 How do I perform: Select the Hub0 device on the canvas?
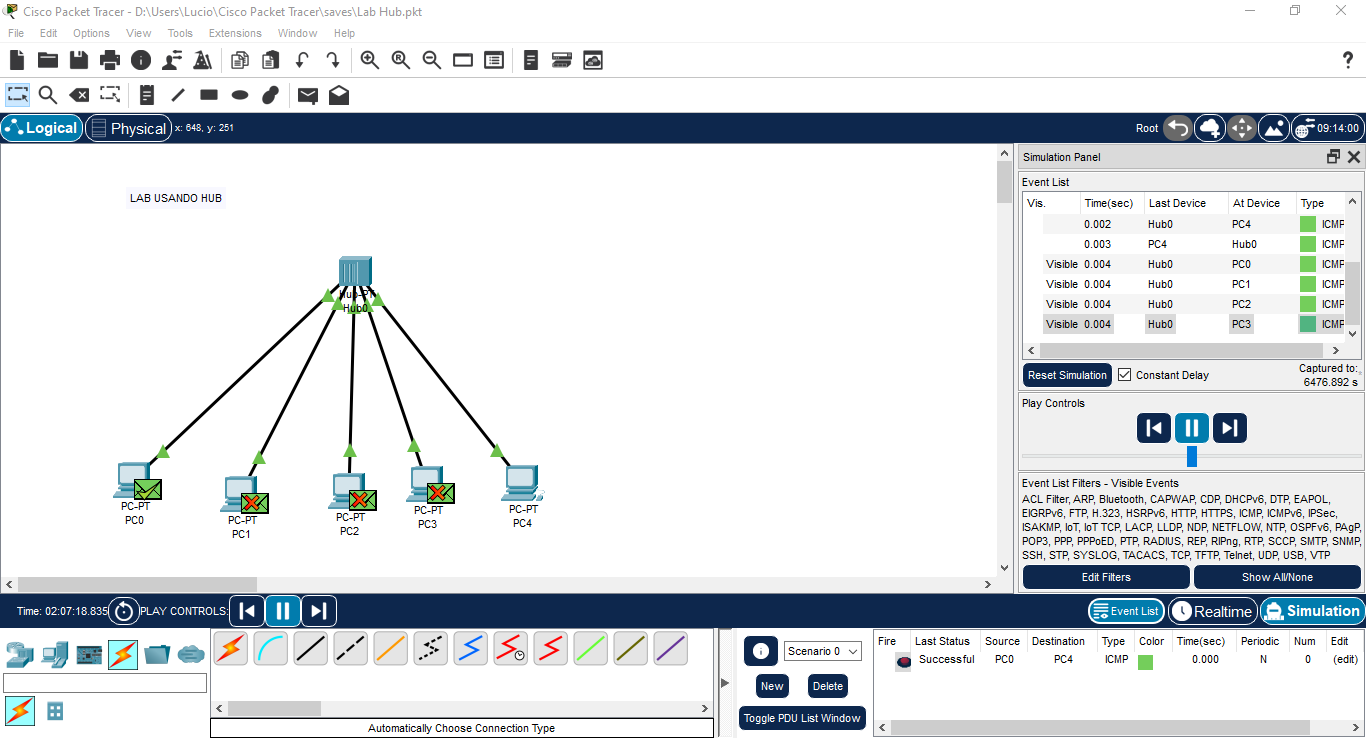tap(355, 273)
